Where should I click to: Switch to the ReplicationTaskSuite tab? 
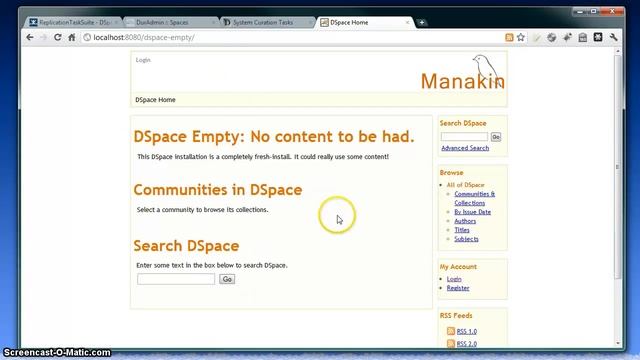pyautogui.click(x=73, y=22)
